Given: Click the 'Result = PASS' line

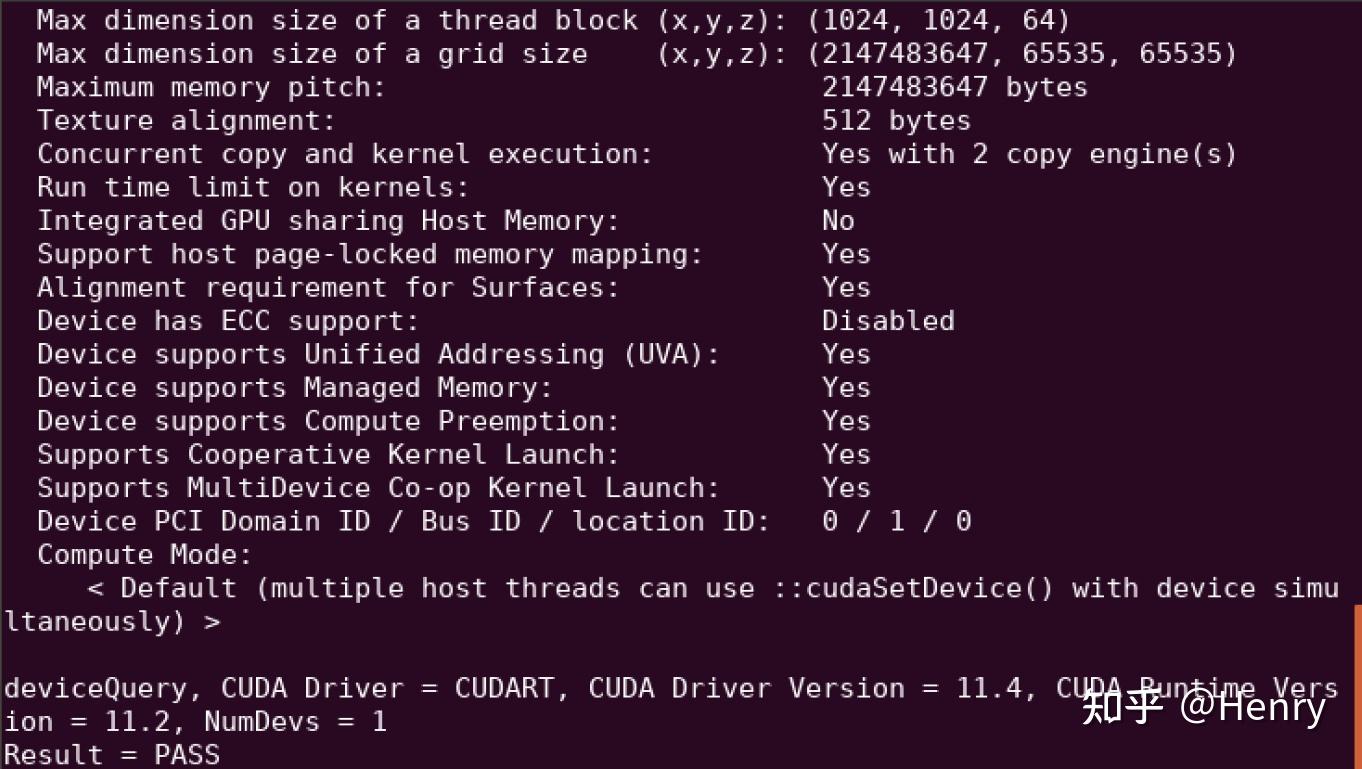Looking at the screenshot, I should coord(112,754).
